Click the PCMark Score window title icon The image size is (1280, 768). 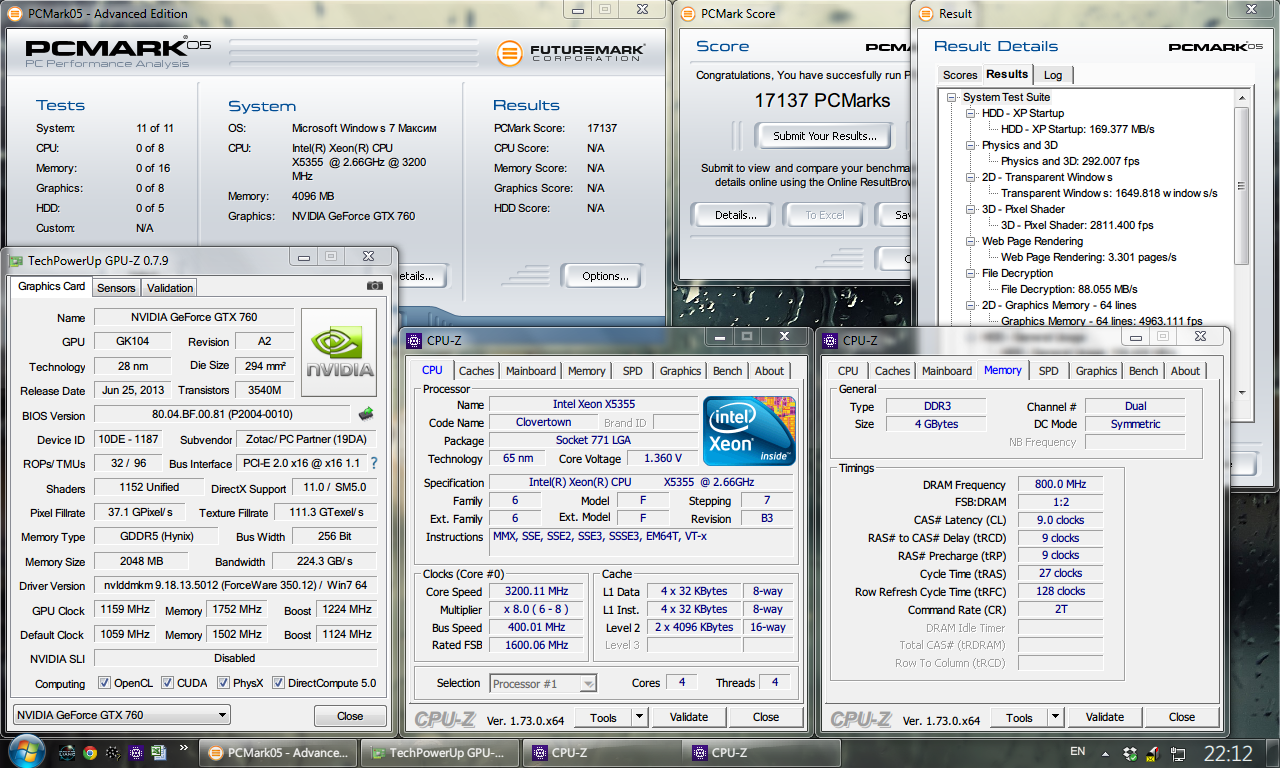(x=689, y=14)
